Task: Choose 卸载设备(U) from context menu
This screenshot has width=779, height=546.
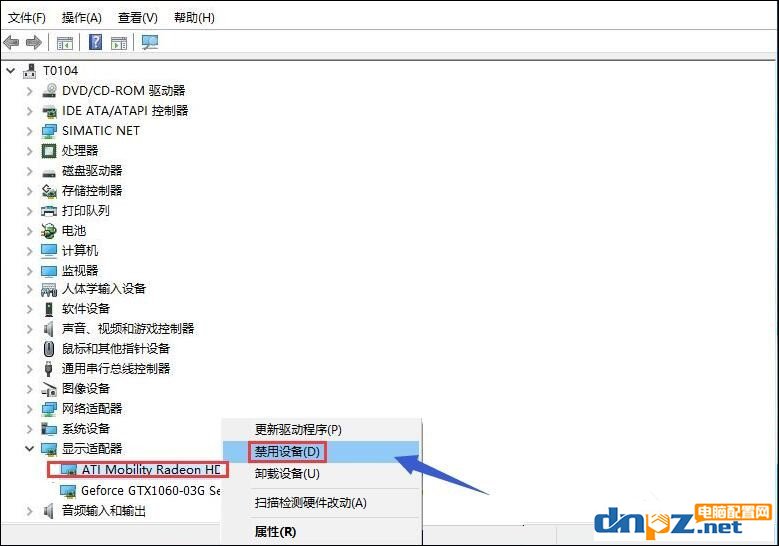Action: coord(321,473)
